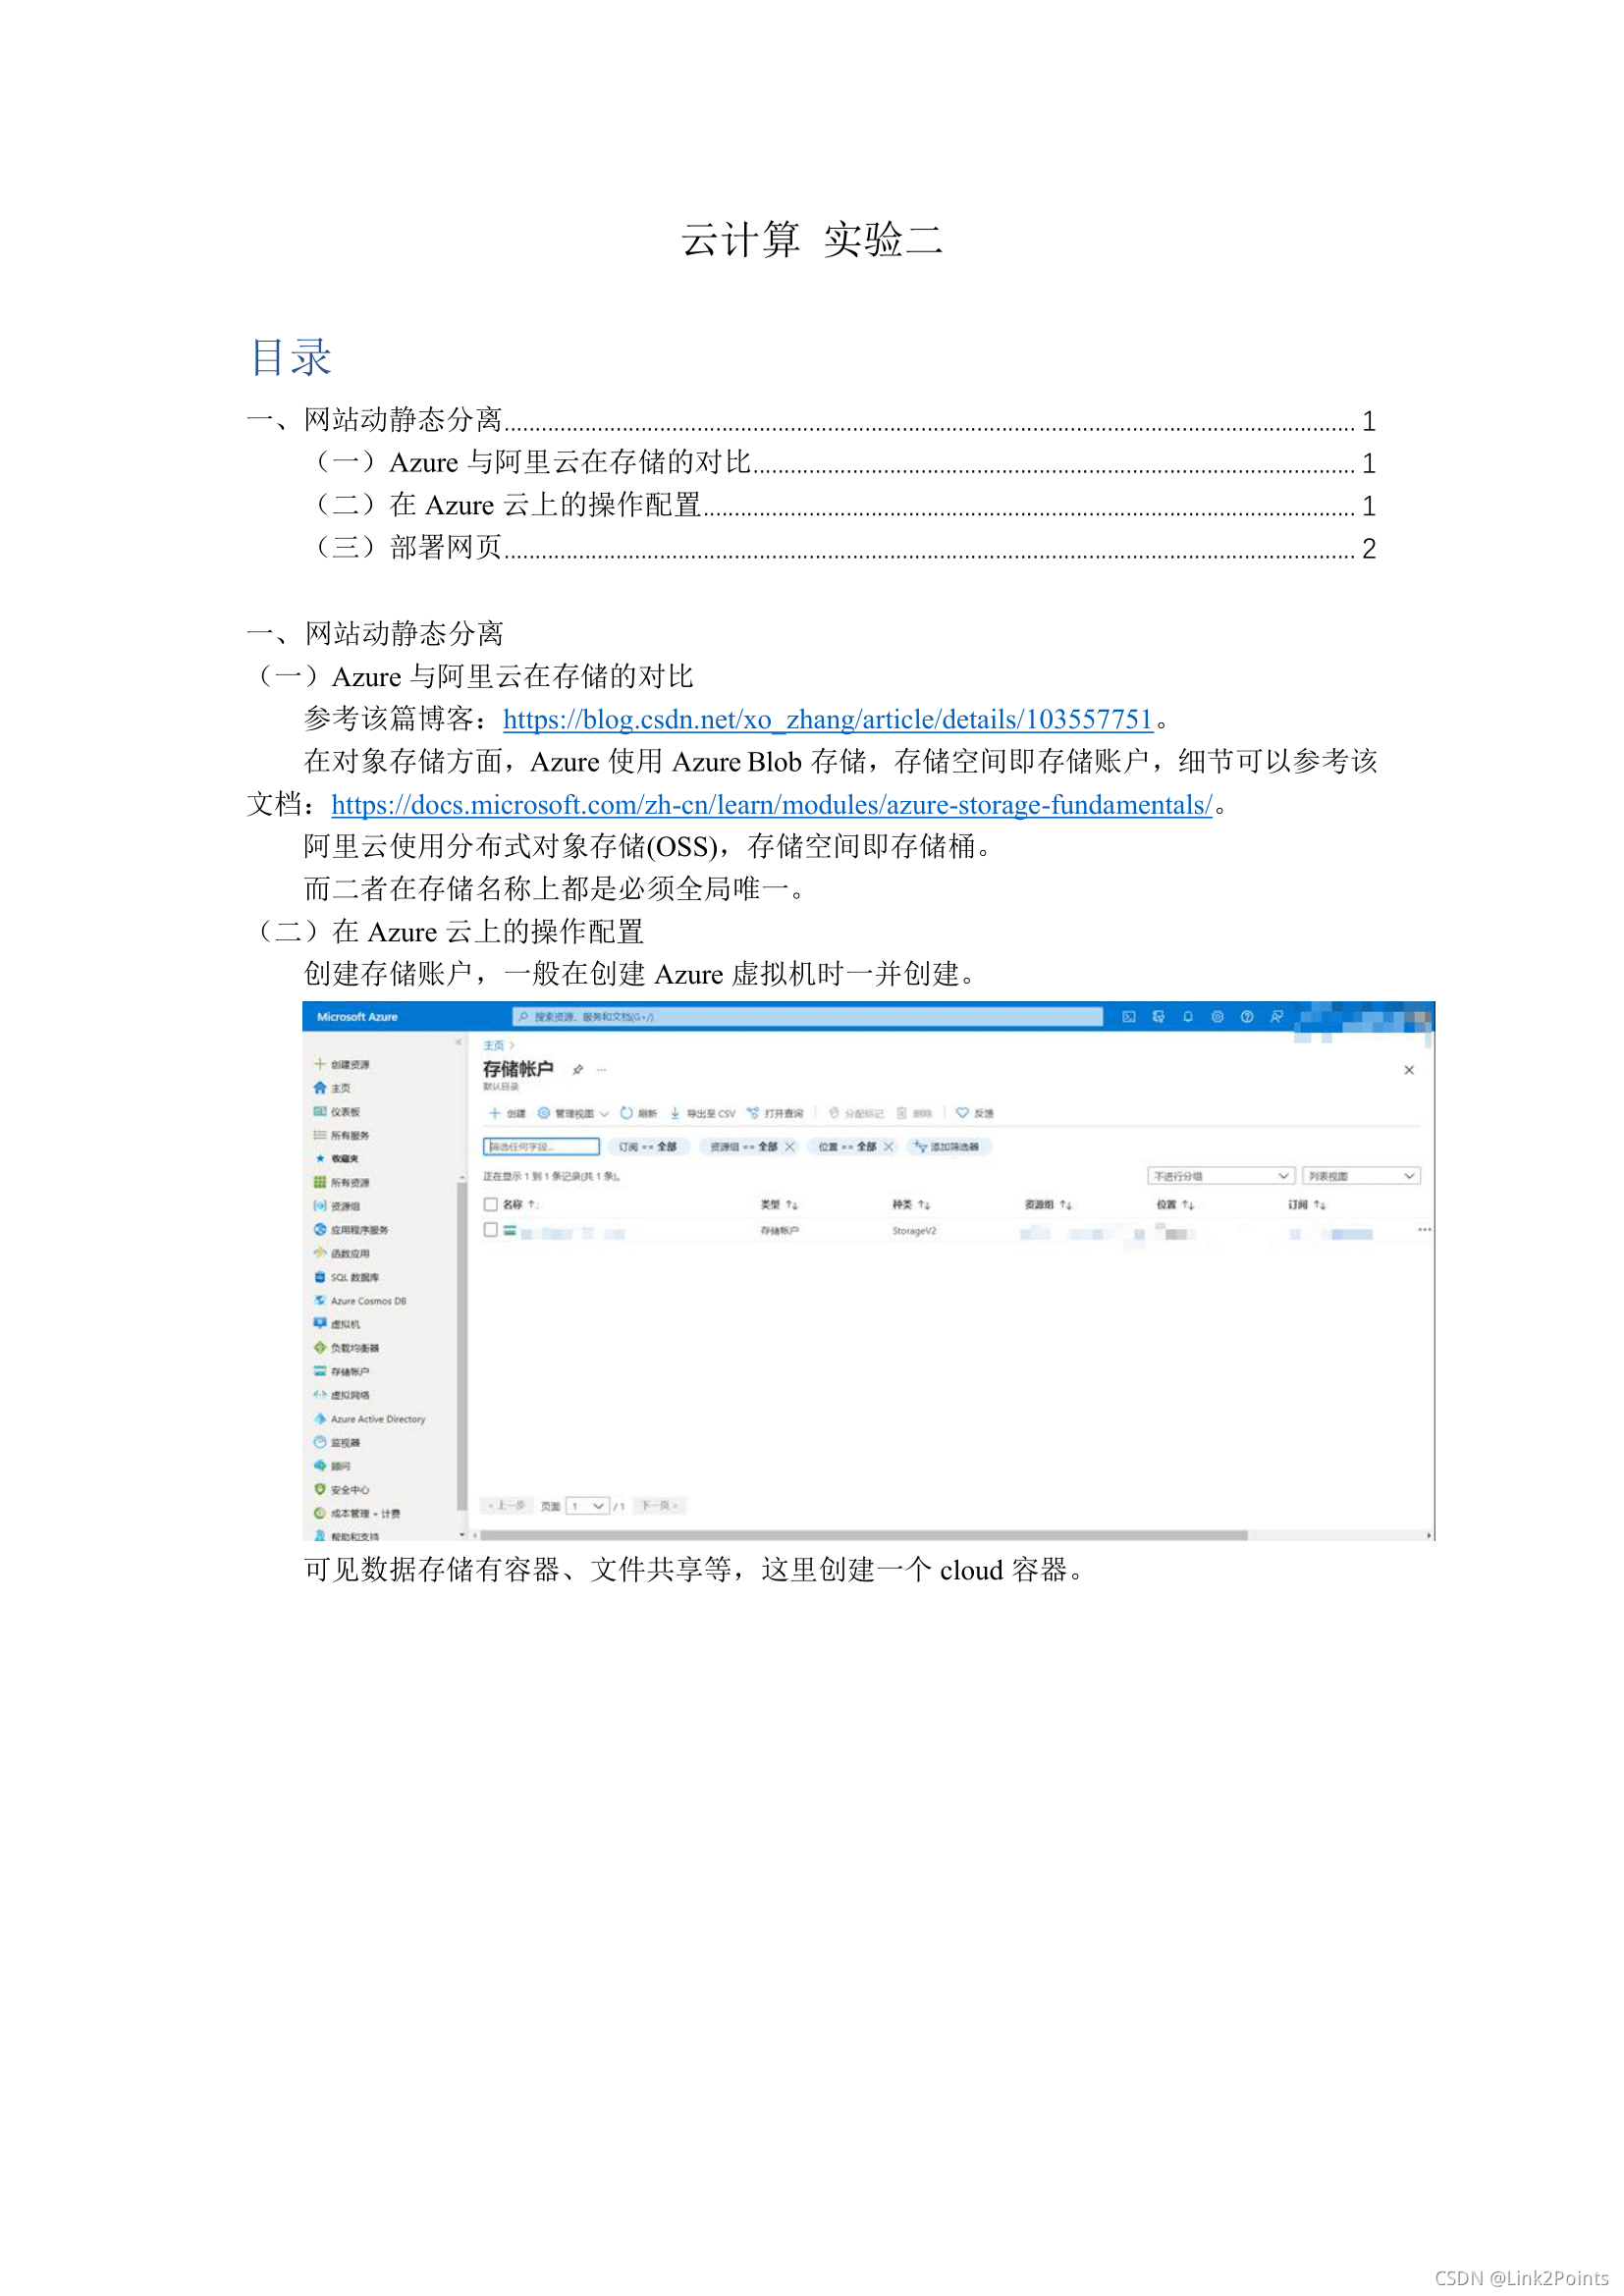Click the help question mark icon

[1247, 1017]
